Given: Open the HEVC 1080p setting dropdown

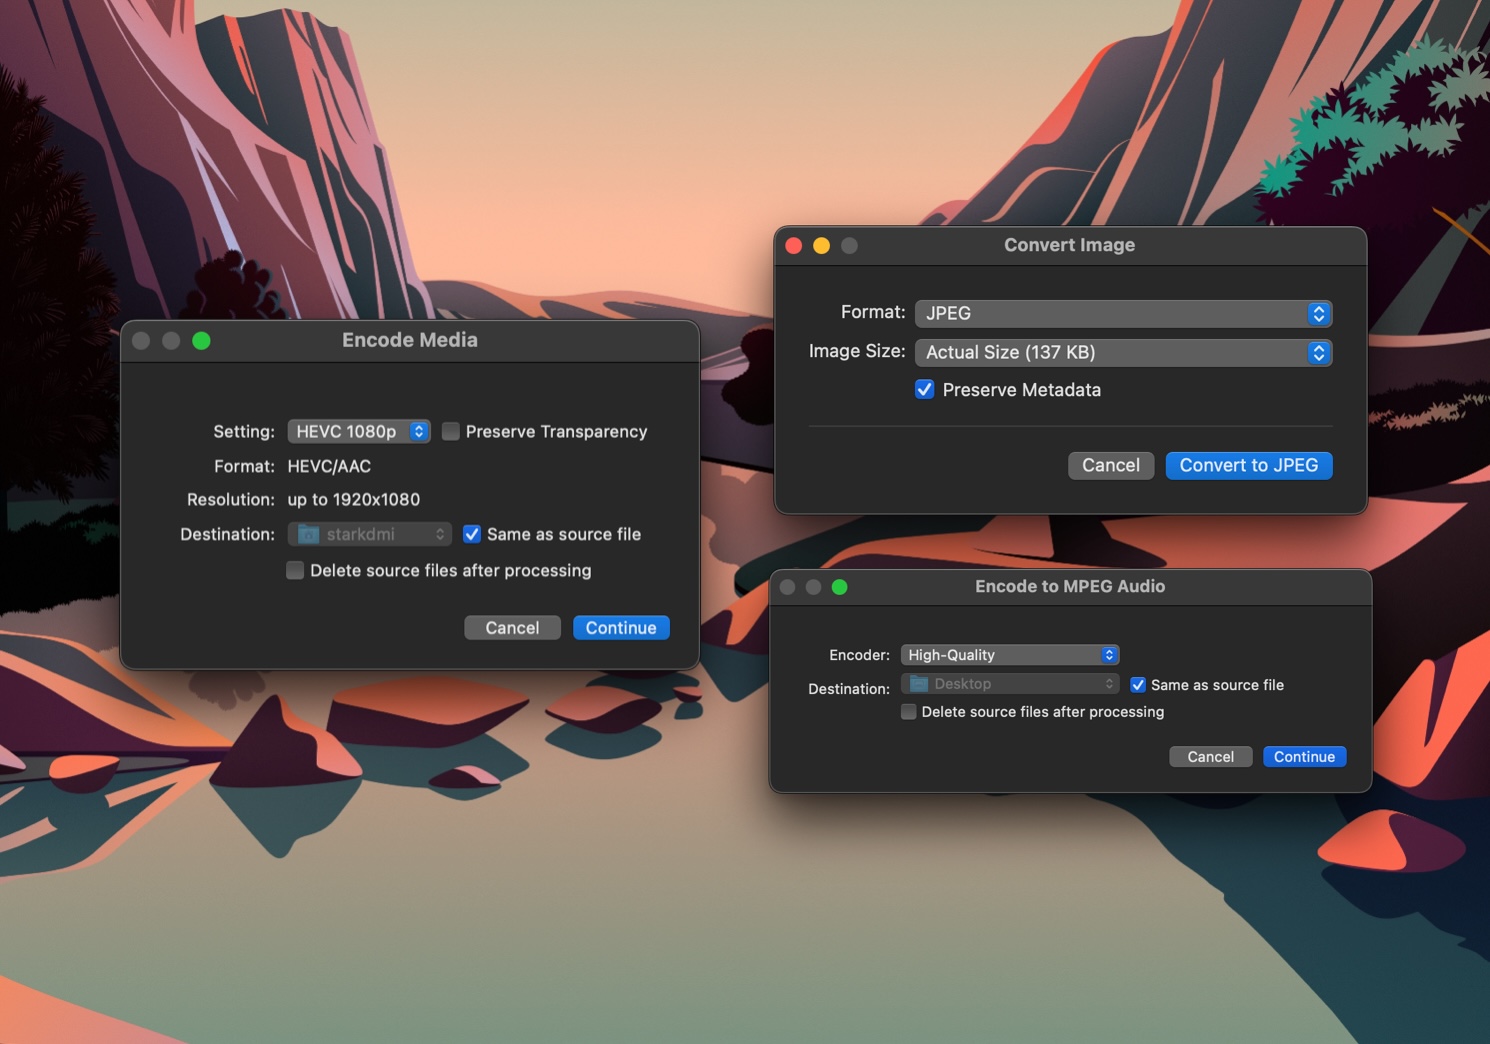Looking at the screenshot, I should pyautogui.click(x=358, y=431).
